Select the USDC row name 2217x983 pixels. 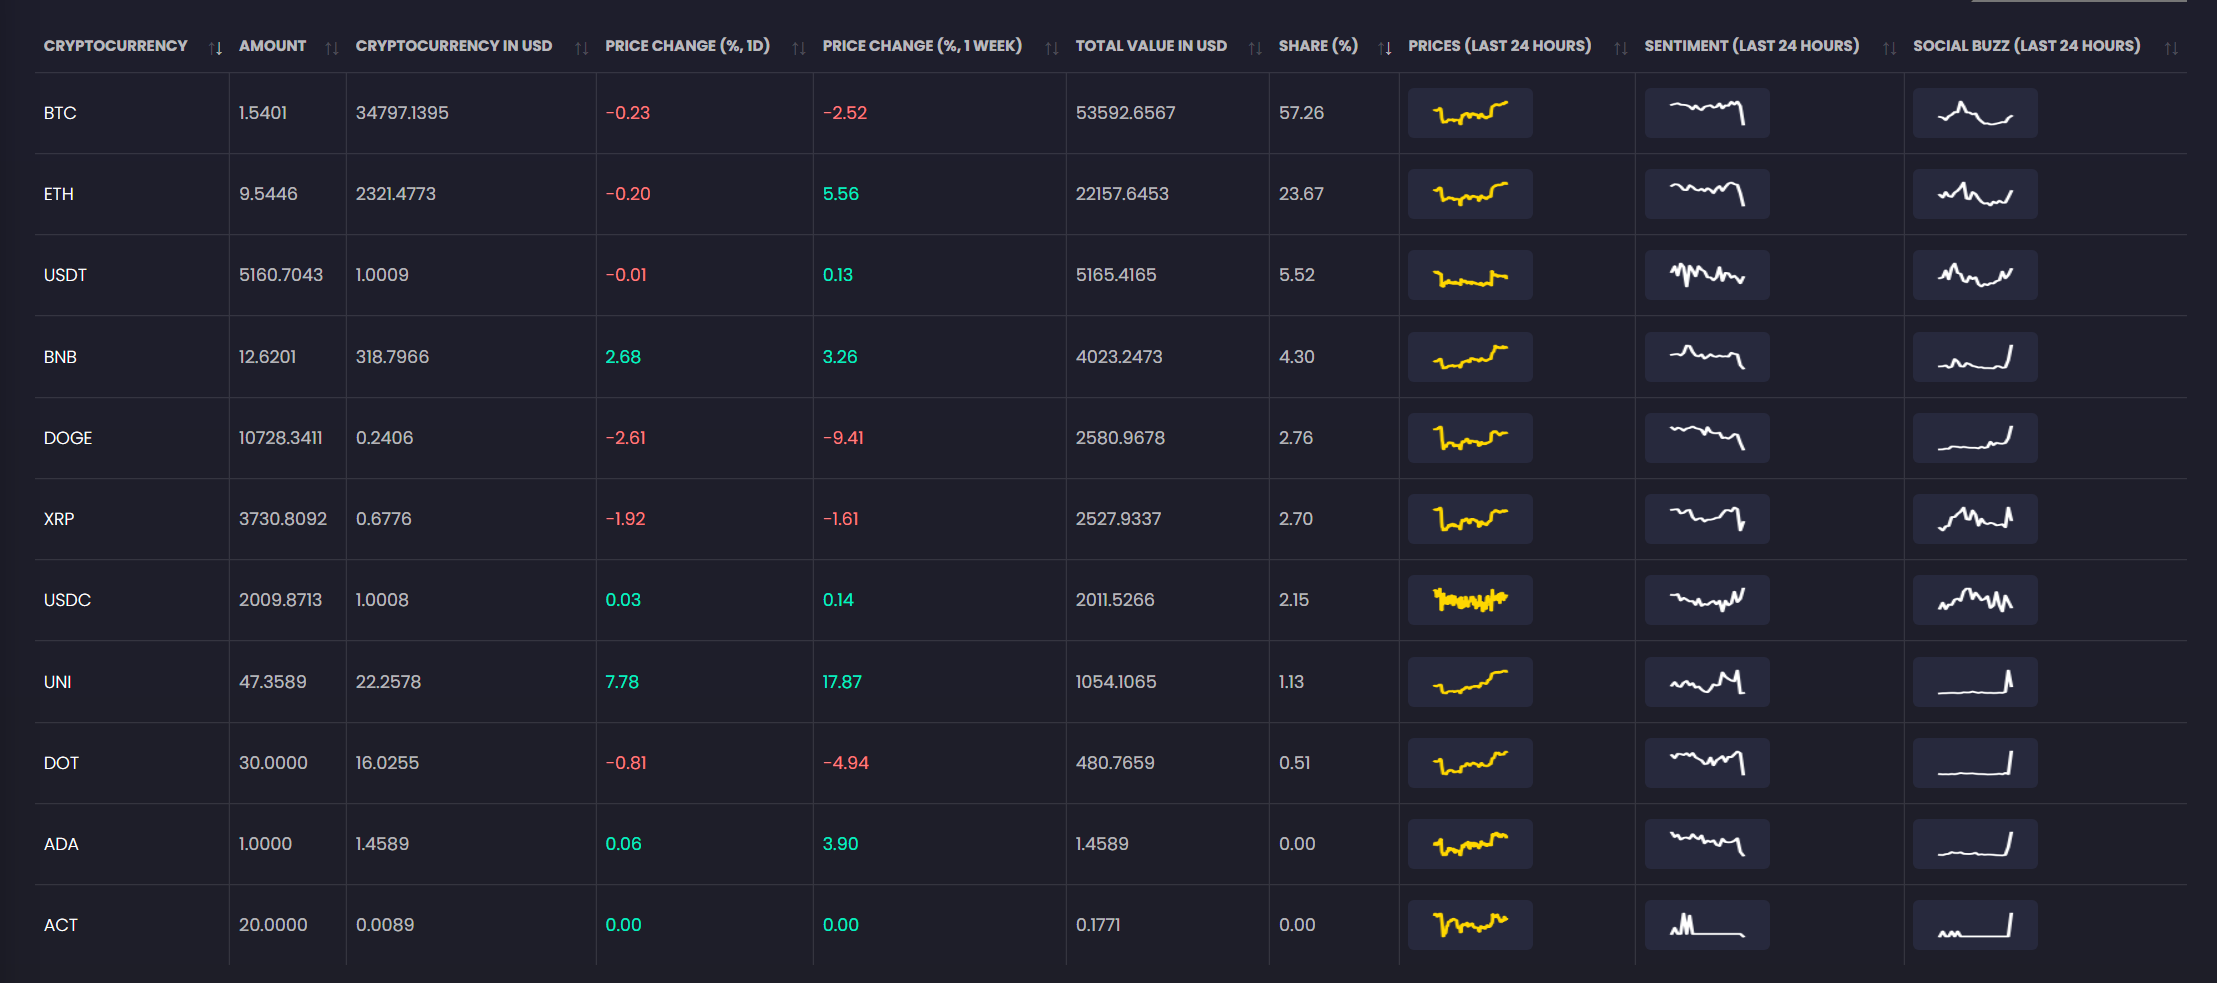67,600
